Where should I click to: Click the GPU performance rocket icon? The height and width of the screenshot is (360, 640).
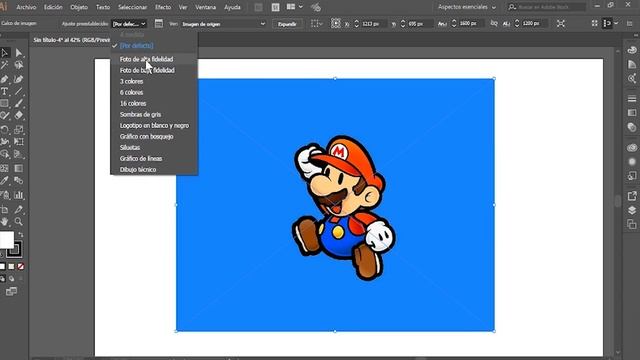click(x=316, y=7)
